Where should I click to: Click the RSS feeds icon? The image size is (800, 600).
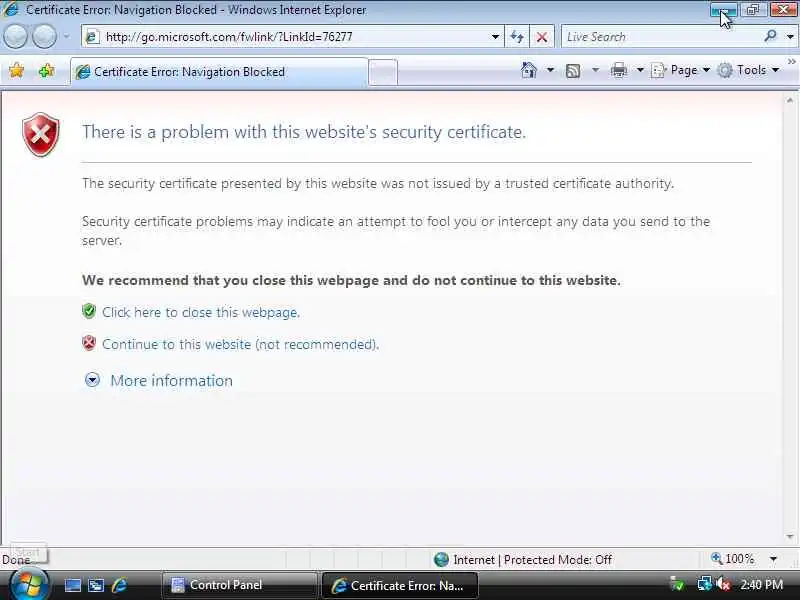click(x=573, y=70)
